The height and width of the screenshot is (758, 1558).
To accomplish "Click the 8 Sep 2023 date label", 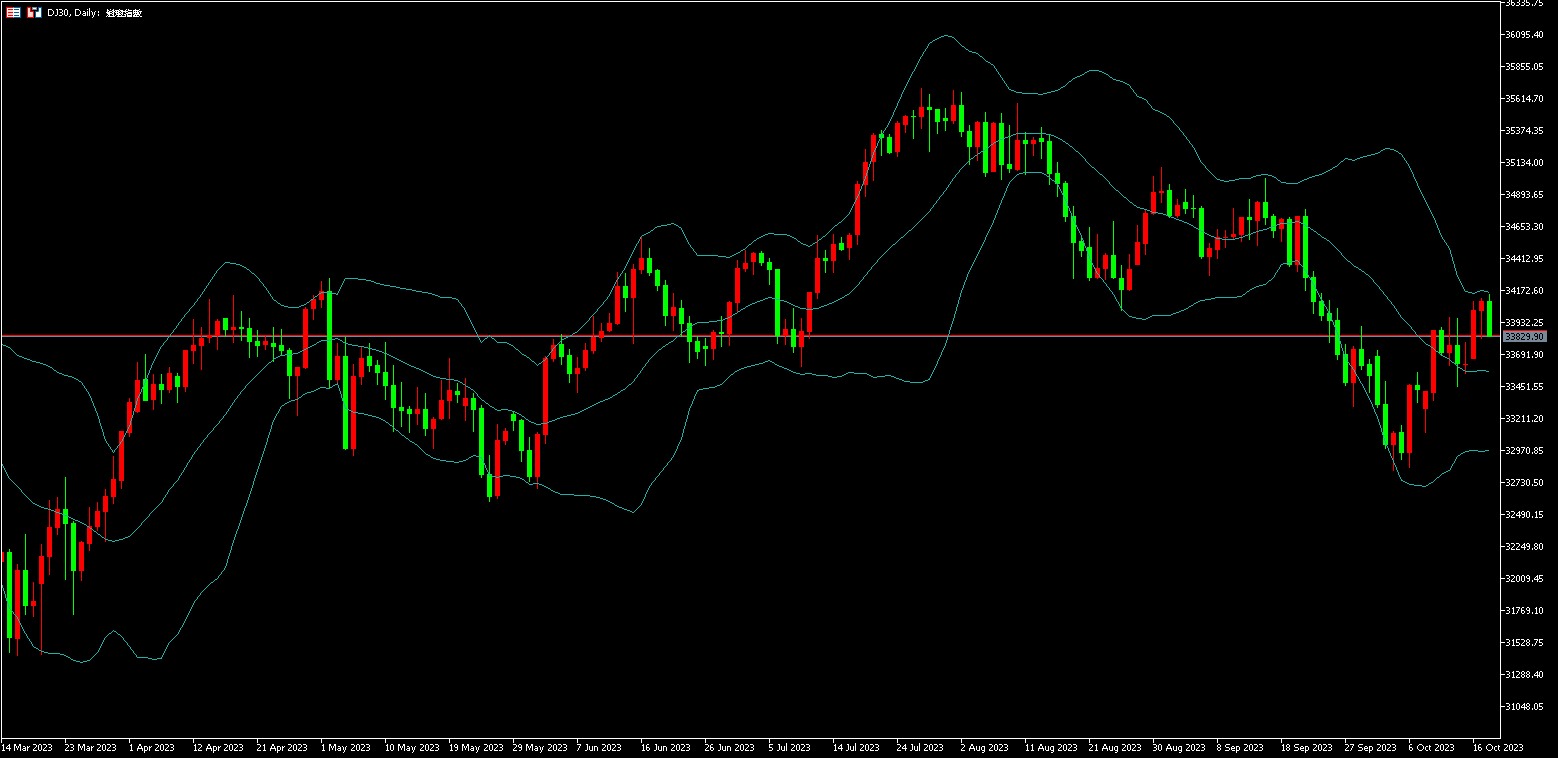I will pos(1241,748).
